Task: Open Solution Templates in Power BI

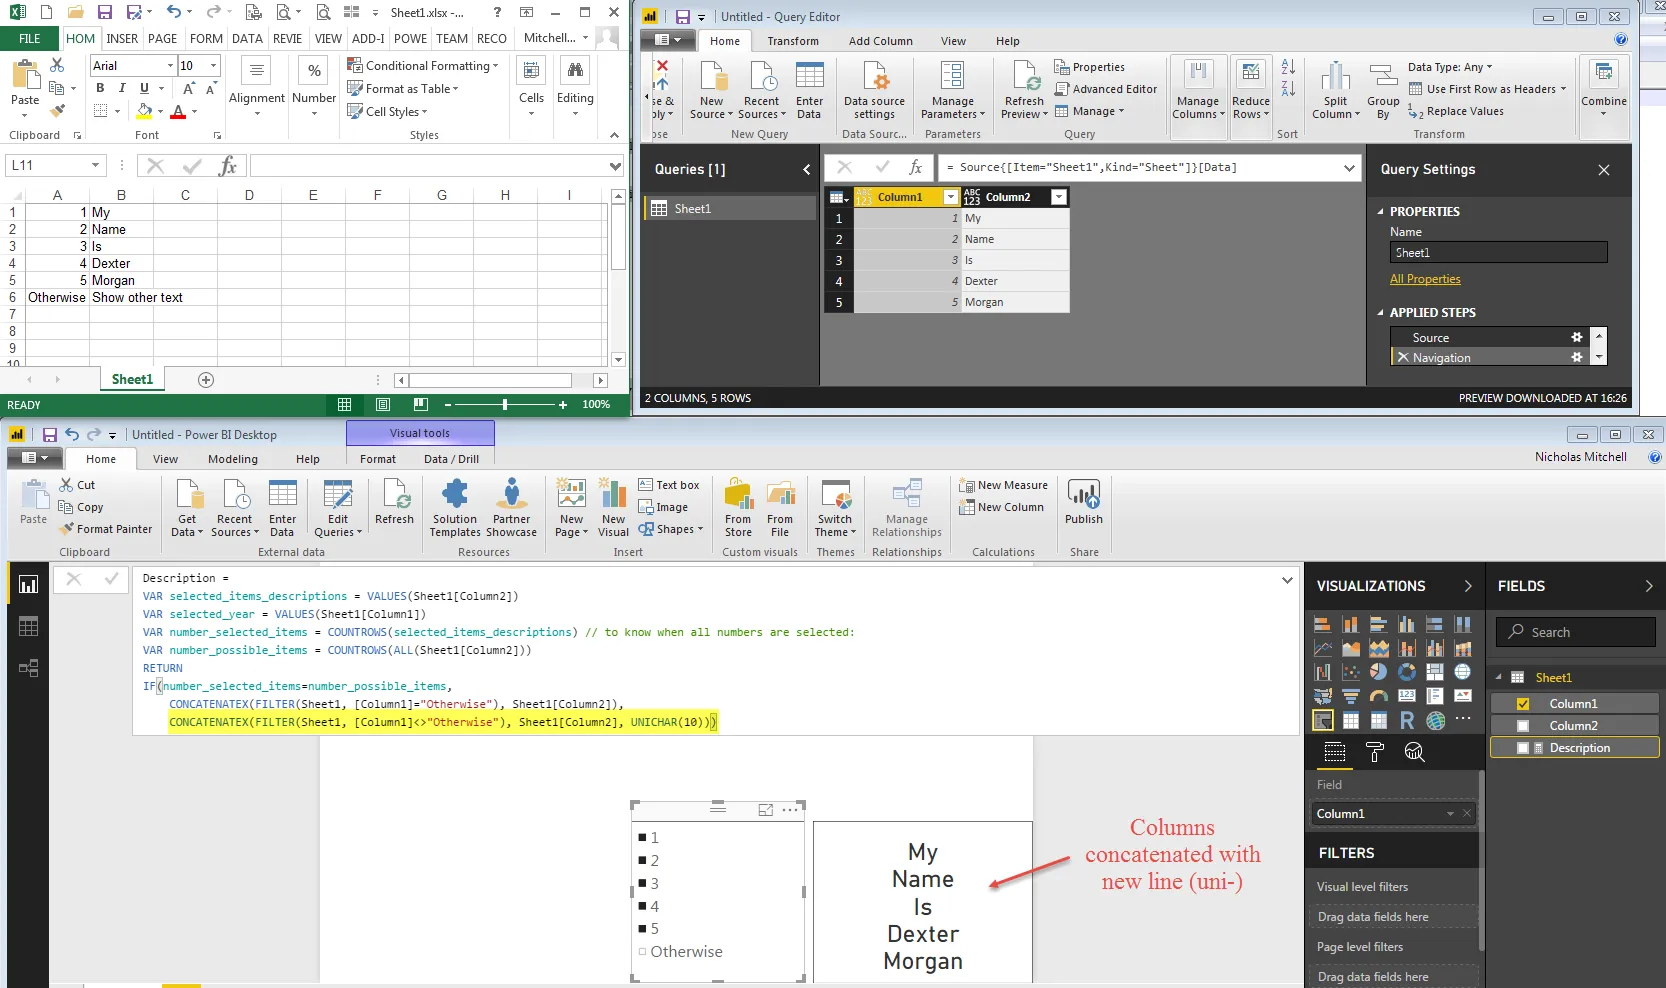Action: click(x=455, y=508)
